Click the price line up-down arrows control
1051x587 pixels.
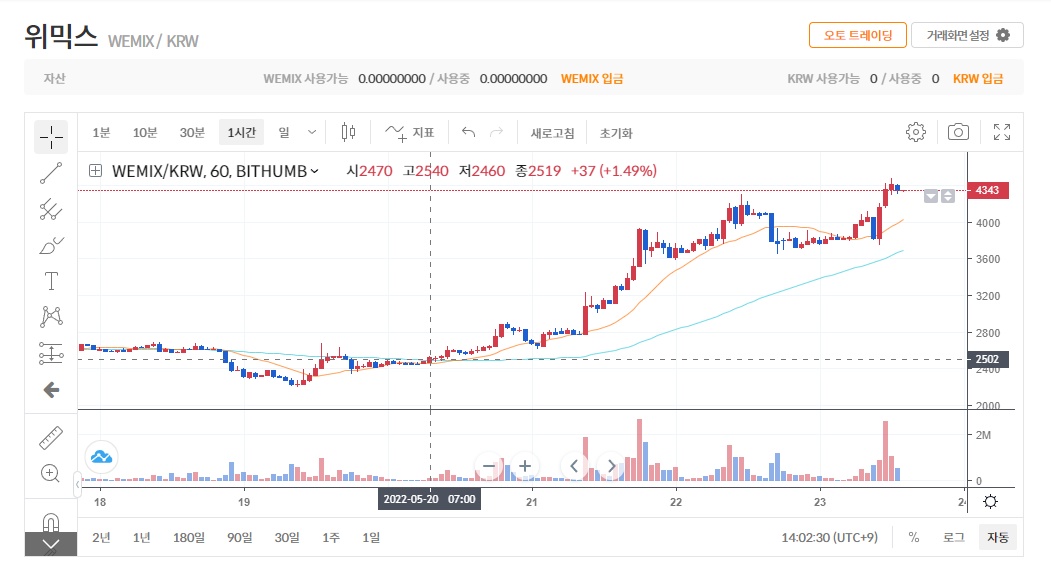(948, 196)
